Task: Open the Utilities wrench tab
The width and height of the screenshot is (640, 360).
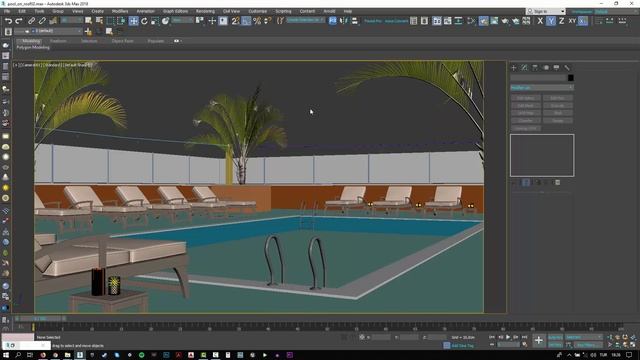Action: (x=567, y=68)
